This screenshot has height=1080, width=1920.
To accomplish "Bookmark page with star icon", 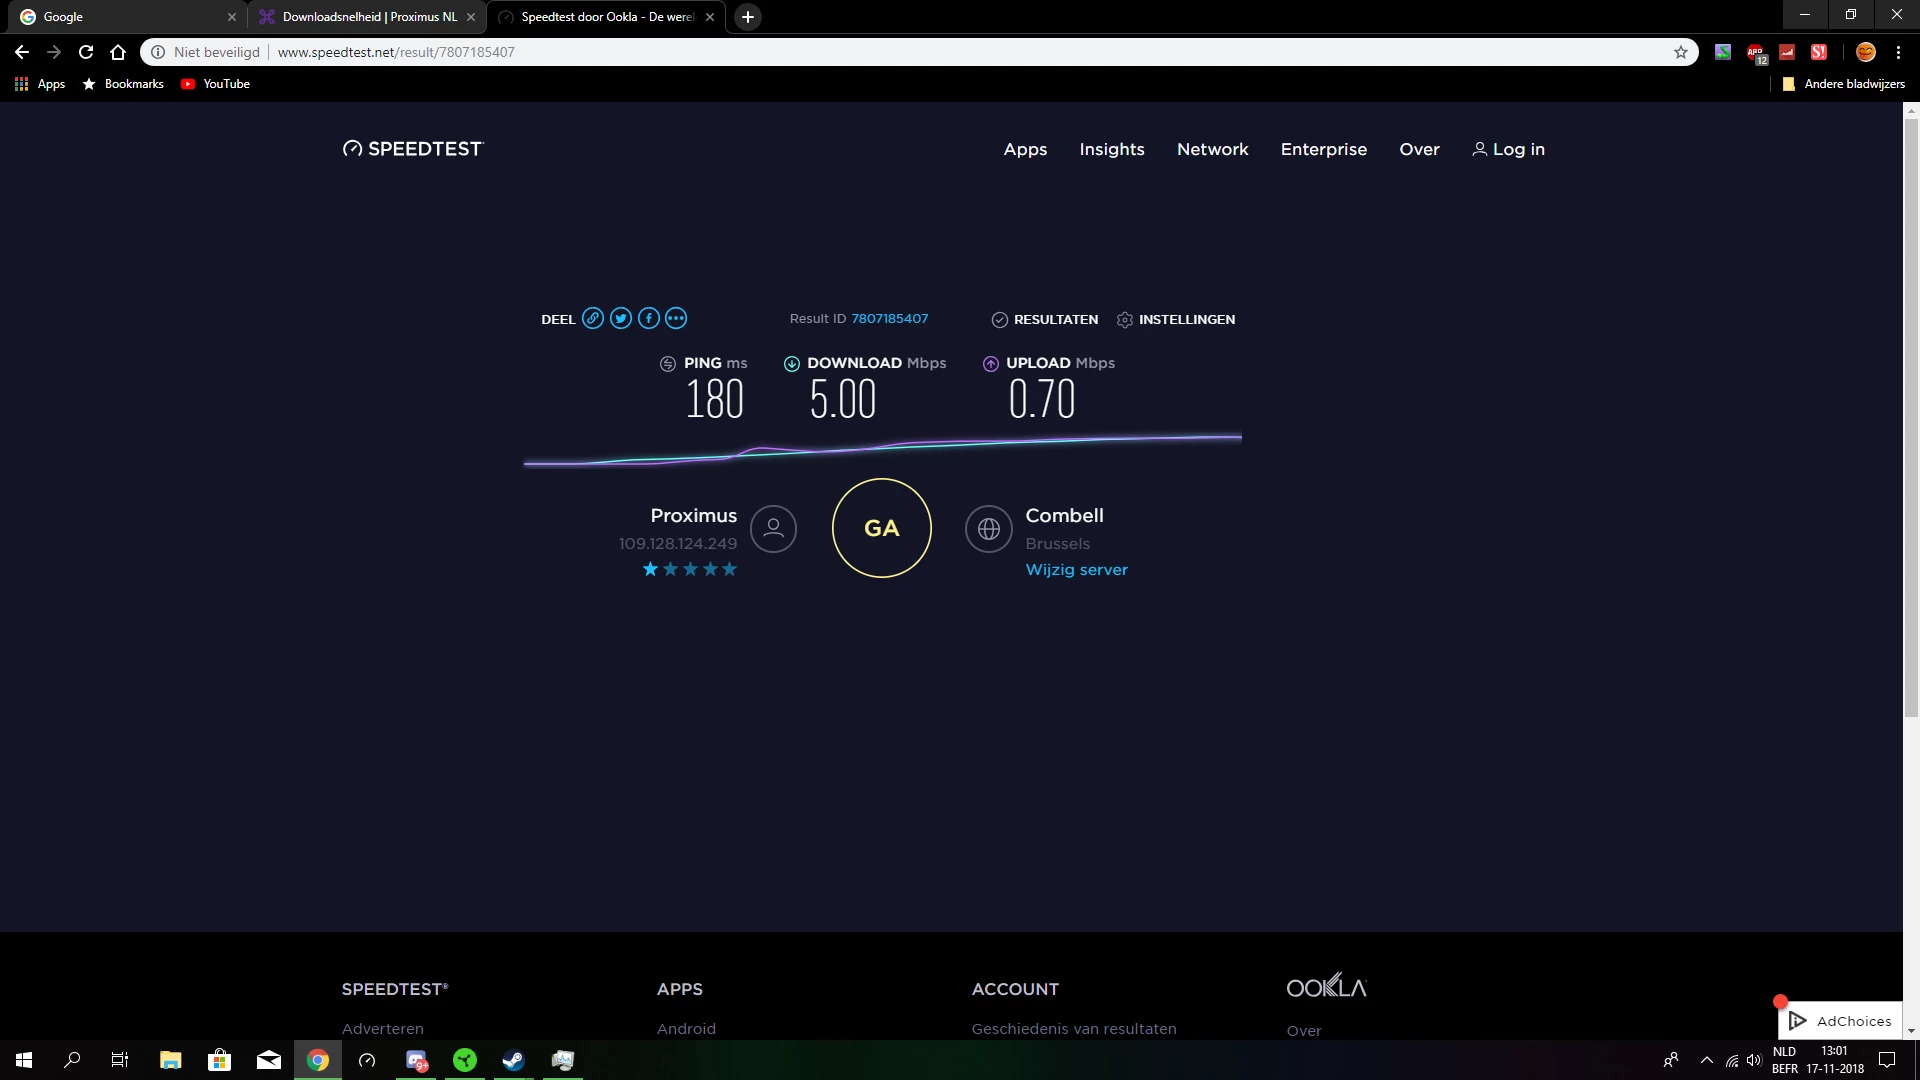I will [1681, 52].
